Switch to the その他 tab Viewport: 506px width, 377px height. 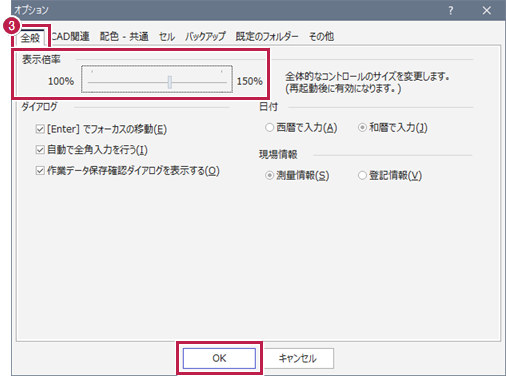click(321, 36)
